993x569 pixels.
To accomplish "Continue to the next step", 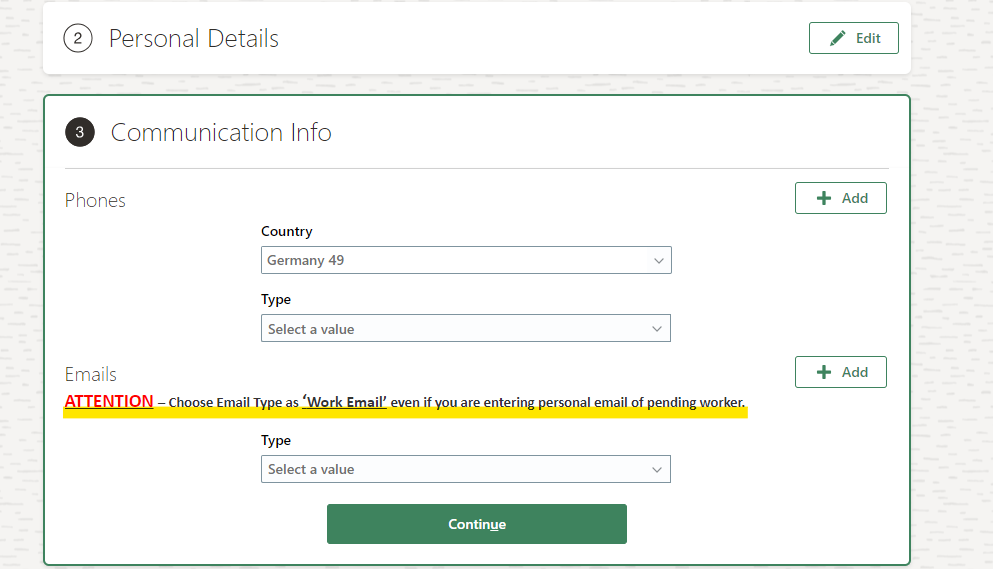I will (477, 524).
